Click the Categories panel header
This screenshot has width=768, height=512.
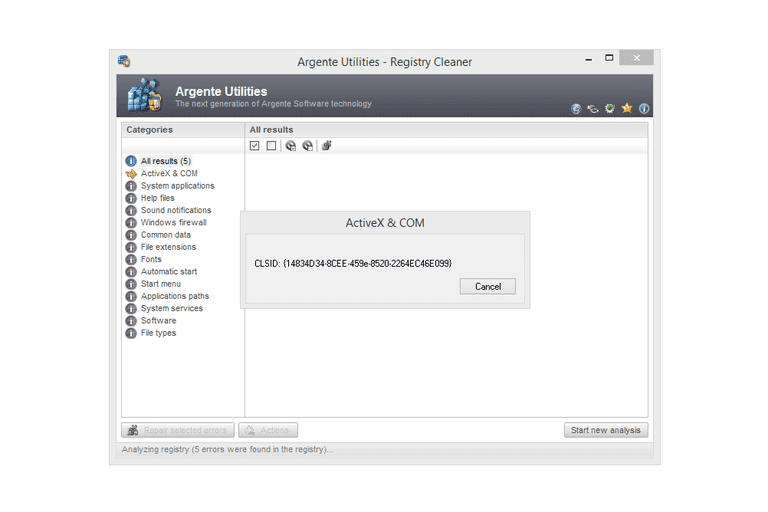click(x=183, y=130)
